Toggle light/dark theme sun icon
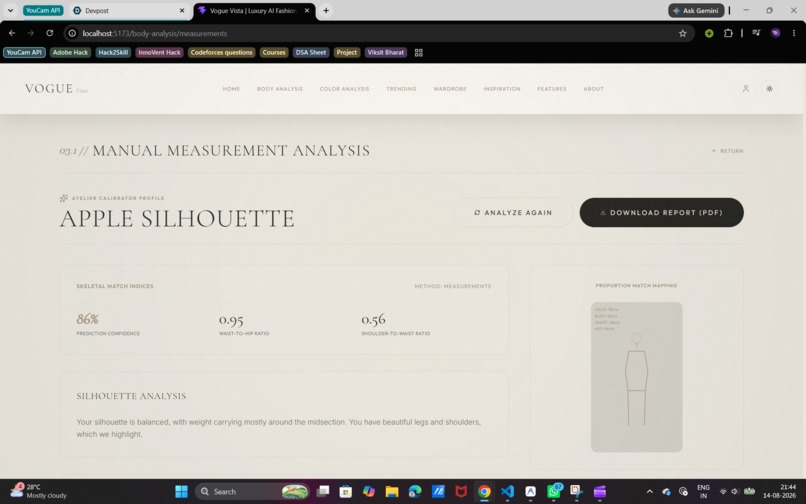806x504 pixels. click(769, 88)
